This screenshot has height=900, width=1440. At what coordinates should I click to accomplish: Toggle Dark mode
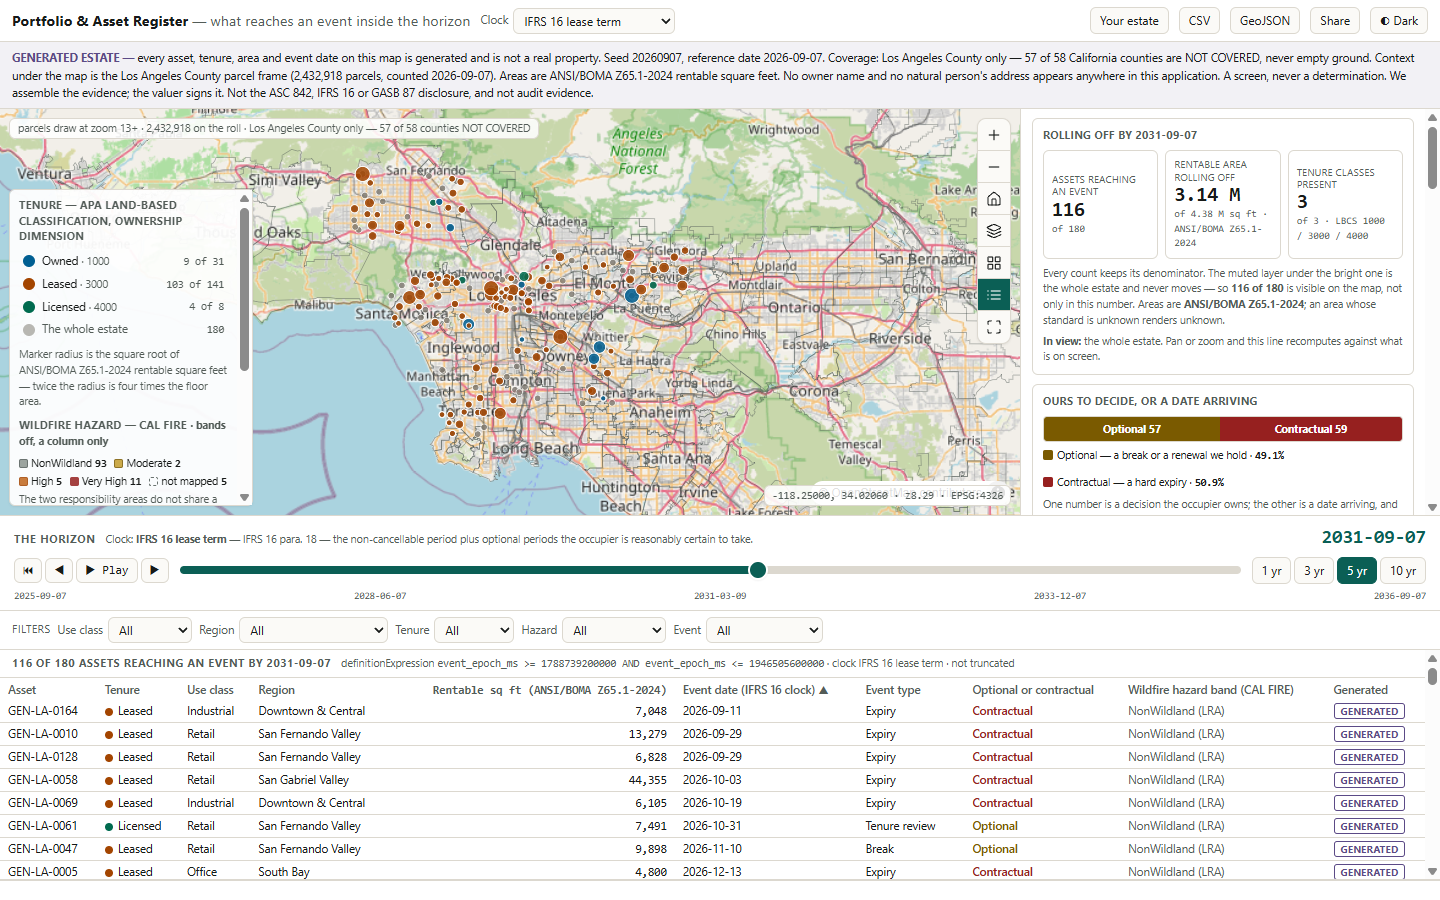(1399, 21)
